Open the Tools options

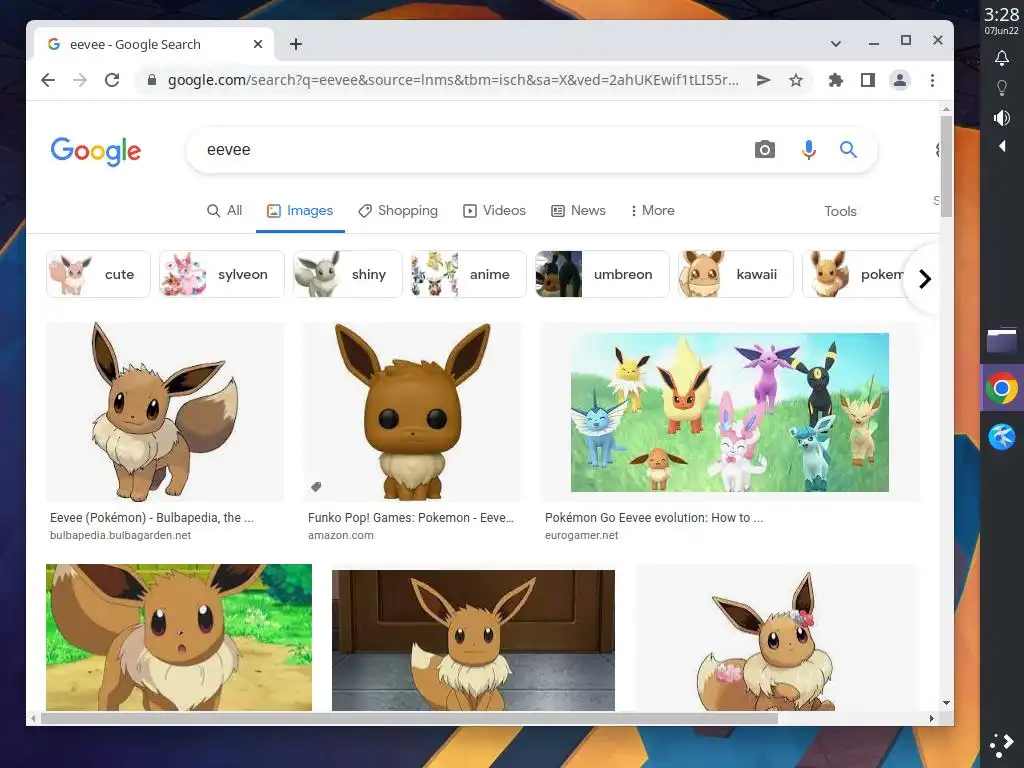(840, 211)
